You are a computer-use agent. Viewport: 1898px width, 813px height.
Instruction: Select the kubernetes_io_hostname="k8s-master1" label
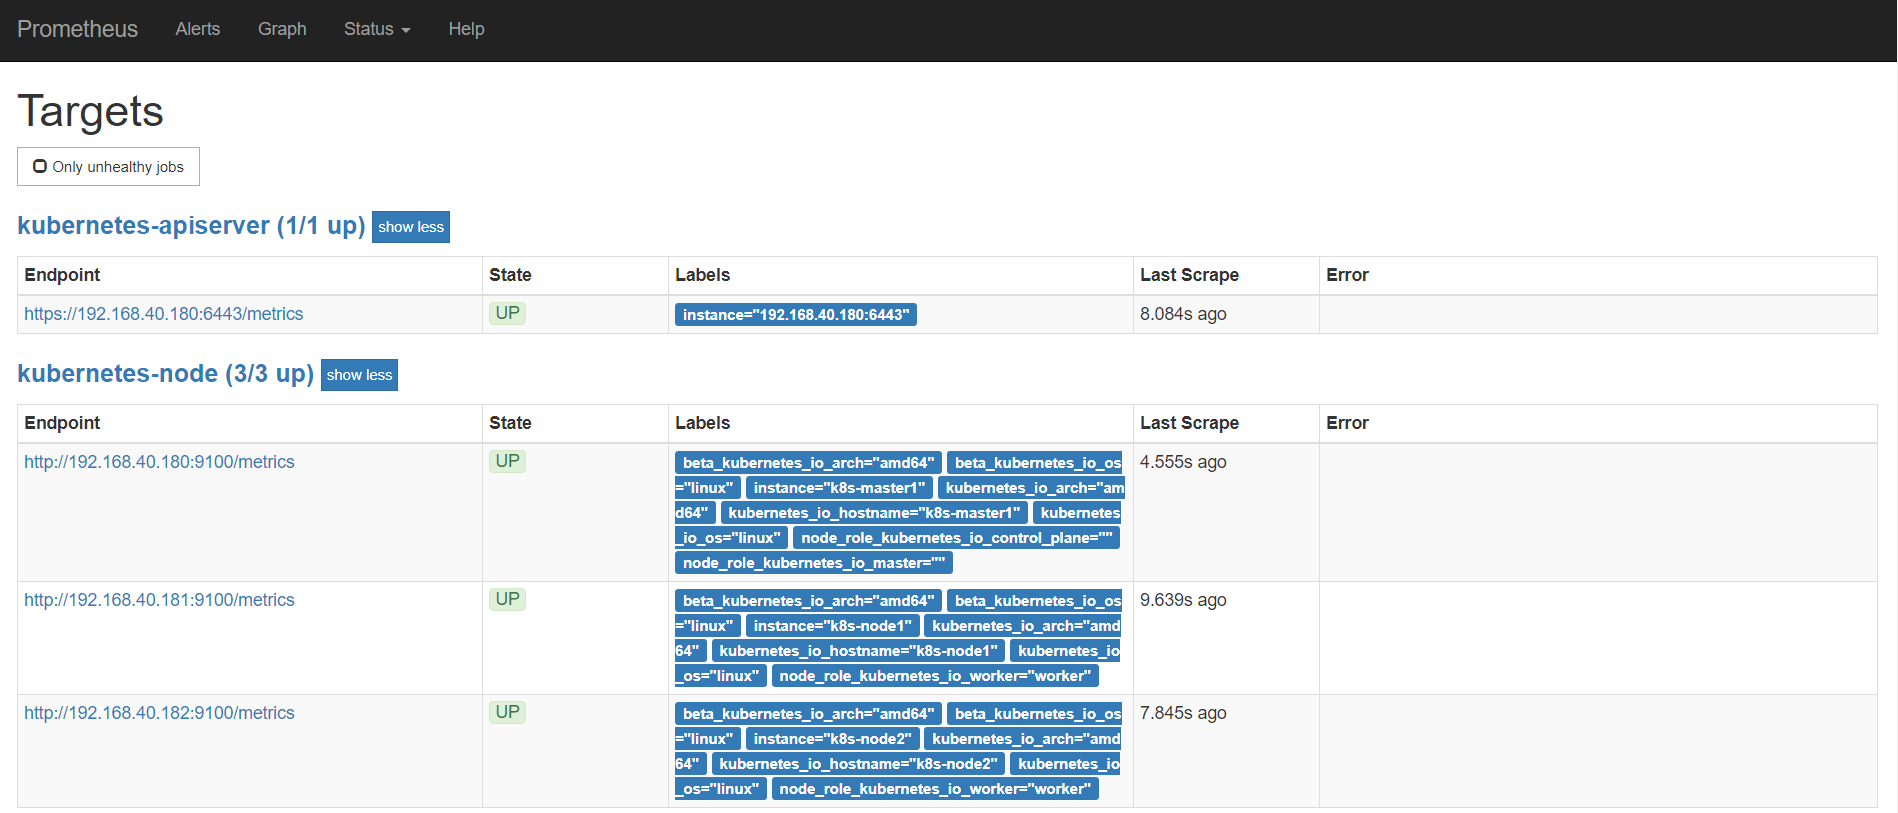point(874,513)
